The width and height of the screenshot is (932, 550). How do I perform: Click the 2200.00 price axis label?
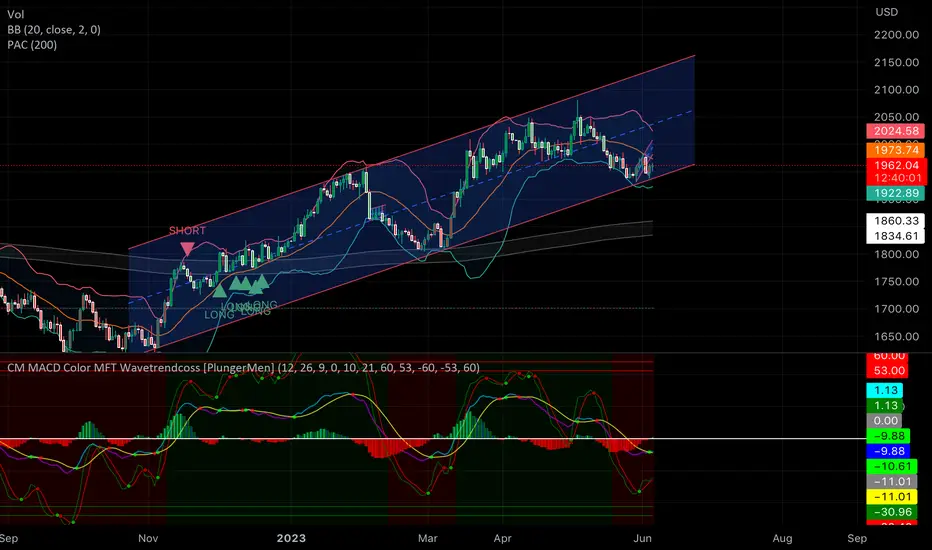tap(896, 34)
